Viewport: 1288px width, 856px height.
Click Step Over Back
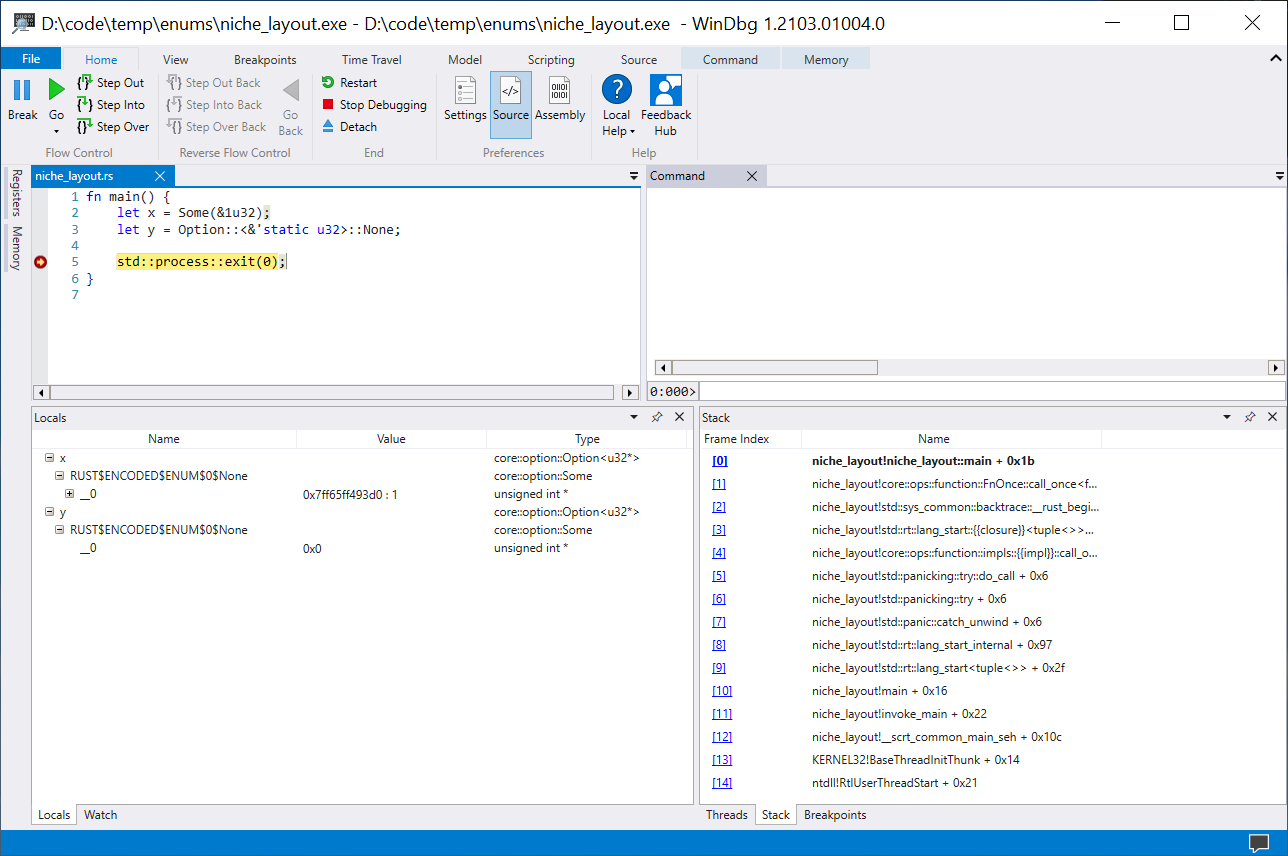coord(216,127)
